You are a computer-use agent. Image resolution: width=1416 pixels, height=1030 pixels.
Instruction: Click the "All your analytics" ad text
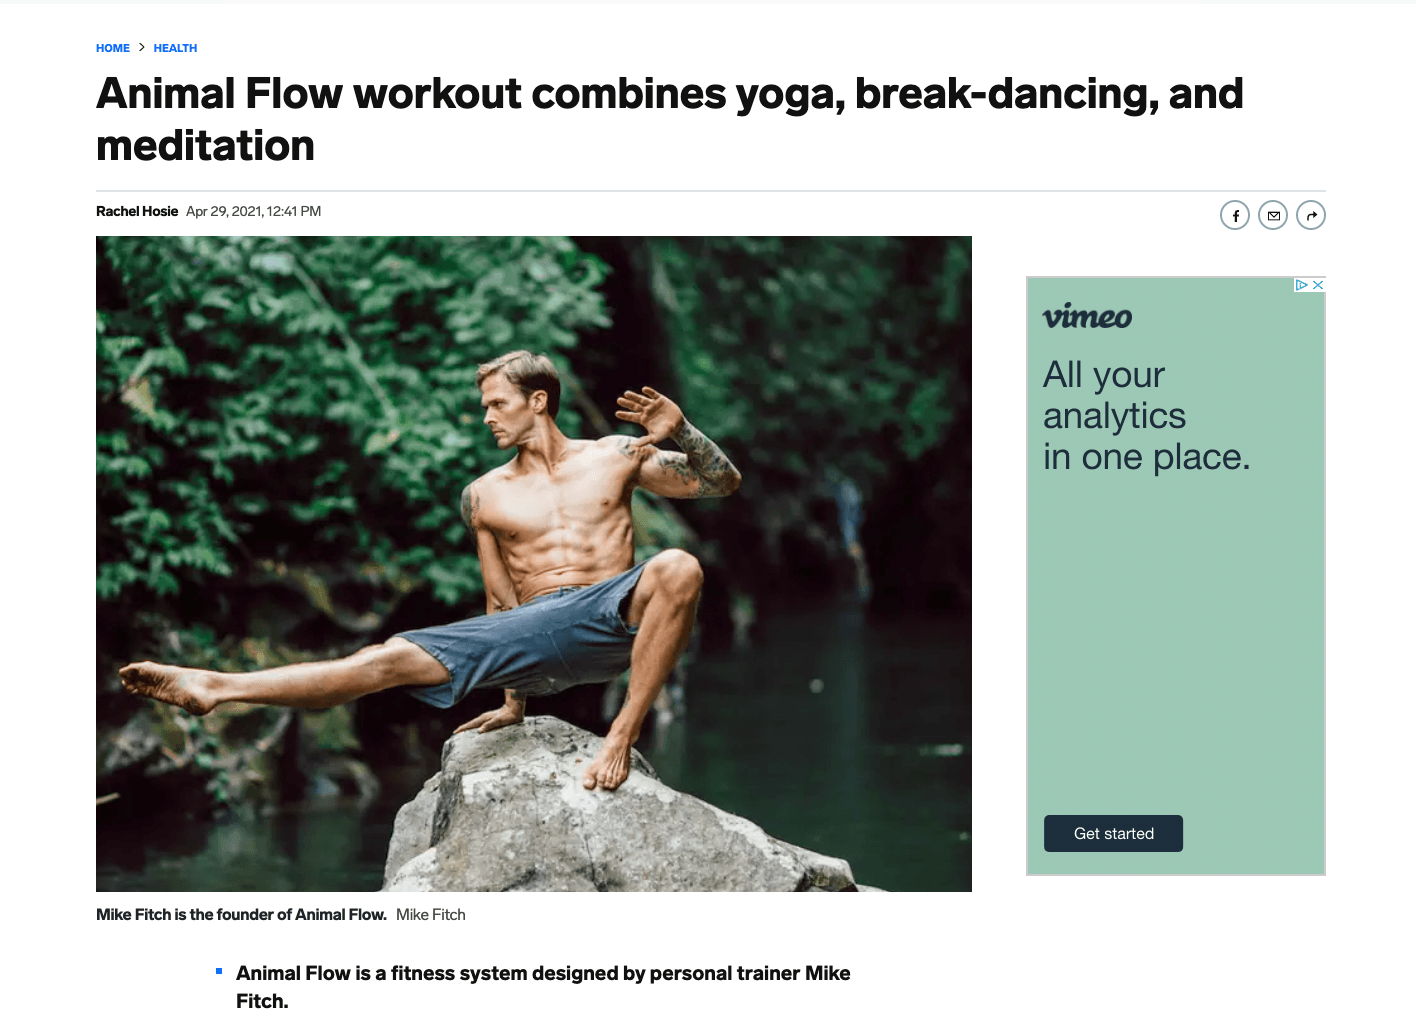coord(1146,416)
